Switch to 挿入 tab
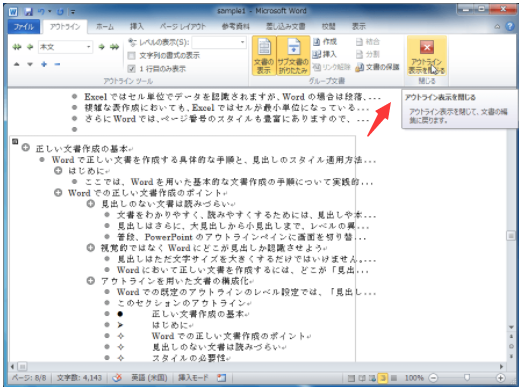The image size is (519, 387). (x=137, y=27)
